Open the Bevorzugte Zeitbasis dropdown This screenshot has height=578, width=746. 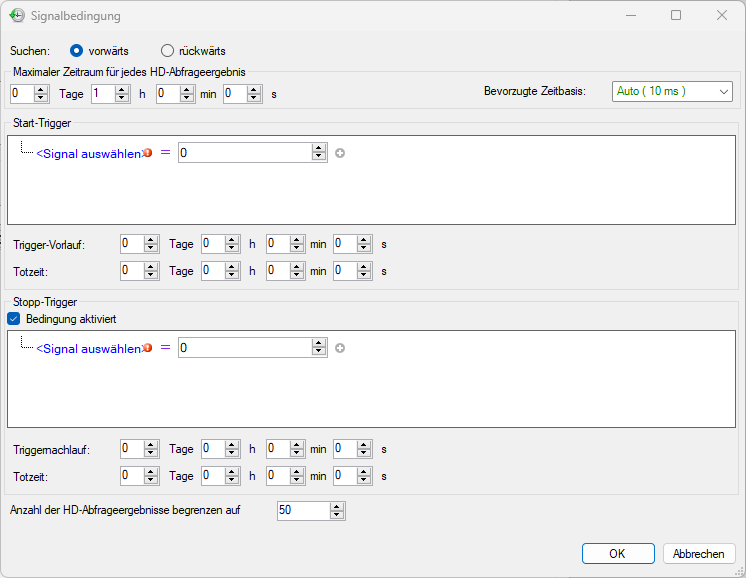671,92
